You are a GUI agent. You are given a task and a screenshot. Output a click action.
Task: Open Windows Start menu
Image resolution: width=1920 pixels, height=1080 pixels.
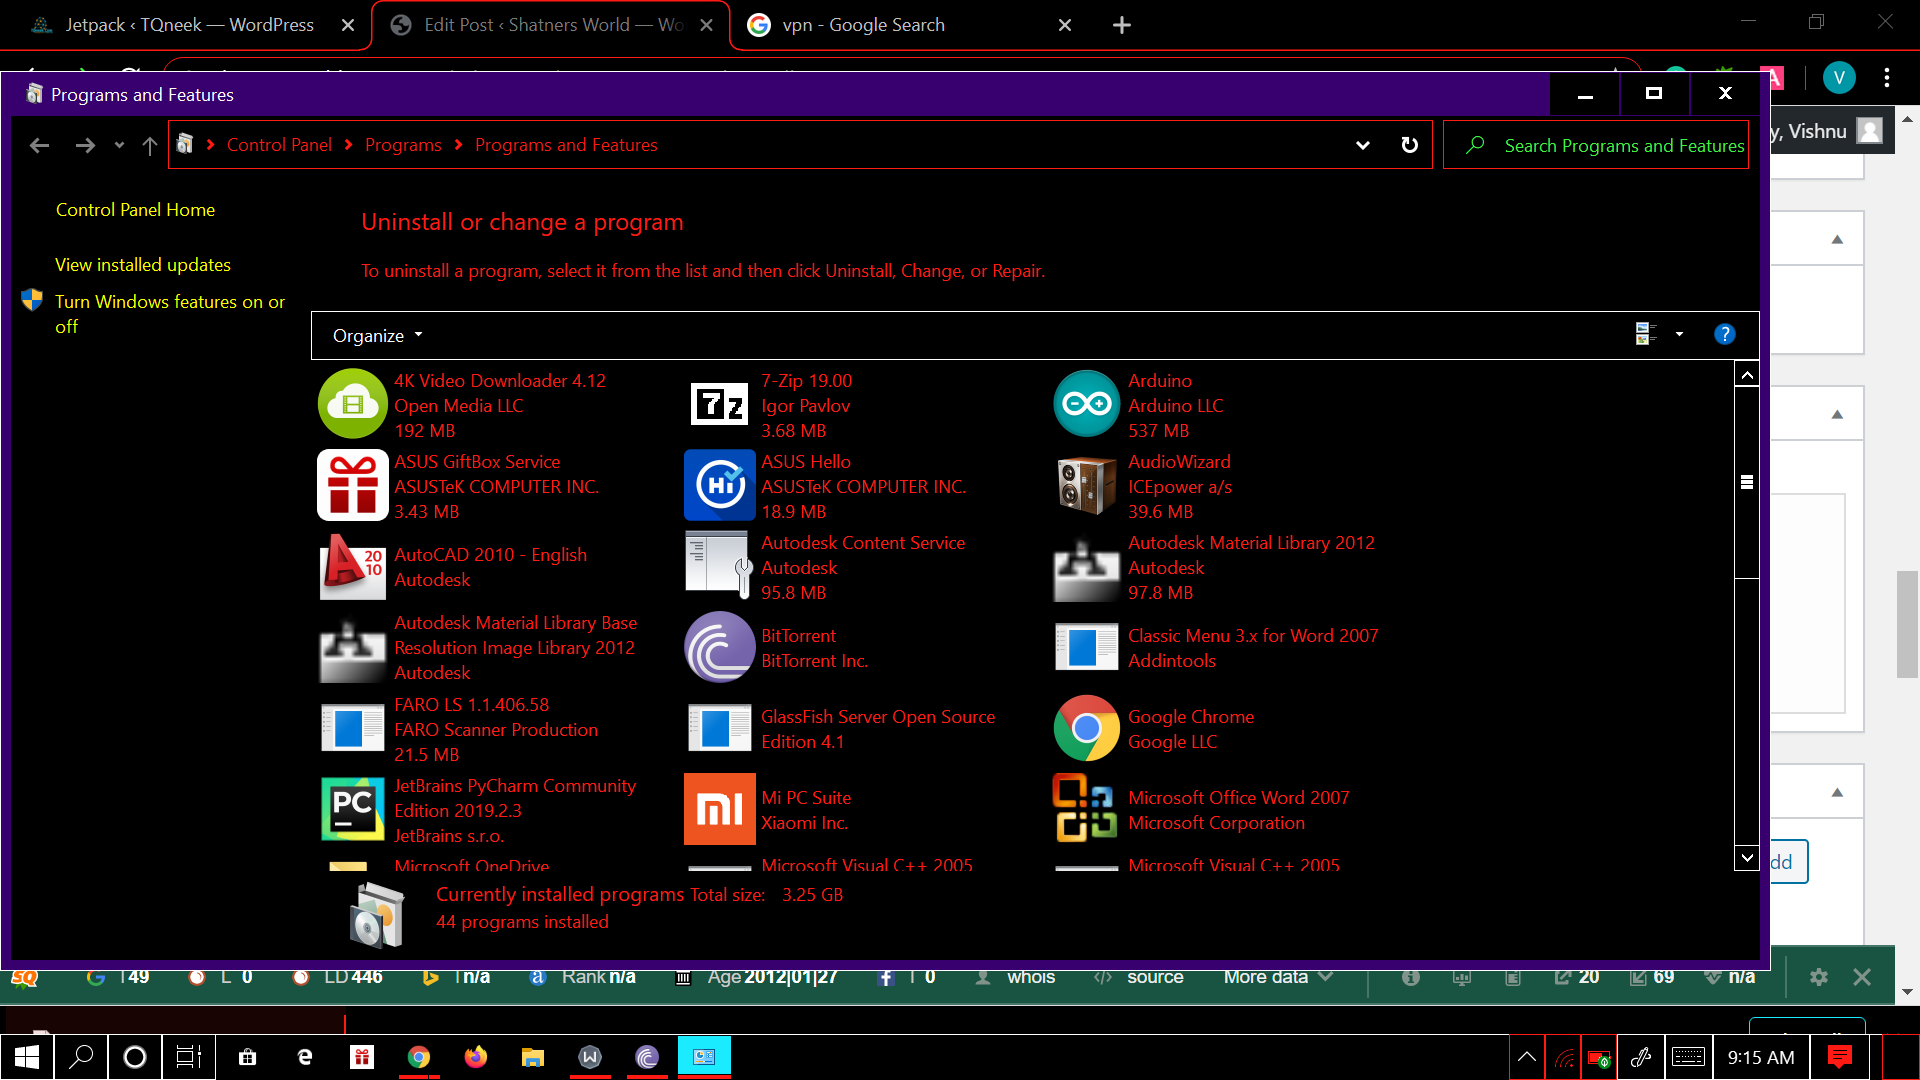point(27,1057)
